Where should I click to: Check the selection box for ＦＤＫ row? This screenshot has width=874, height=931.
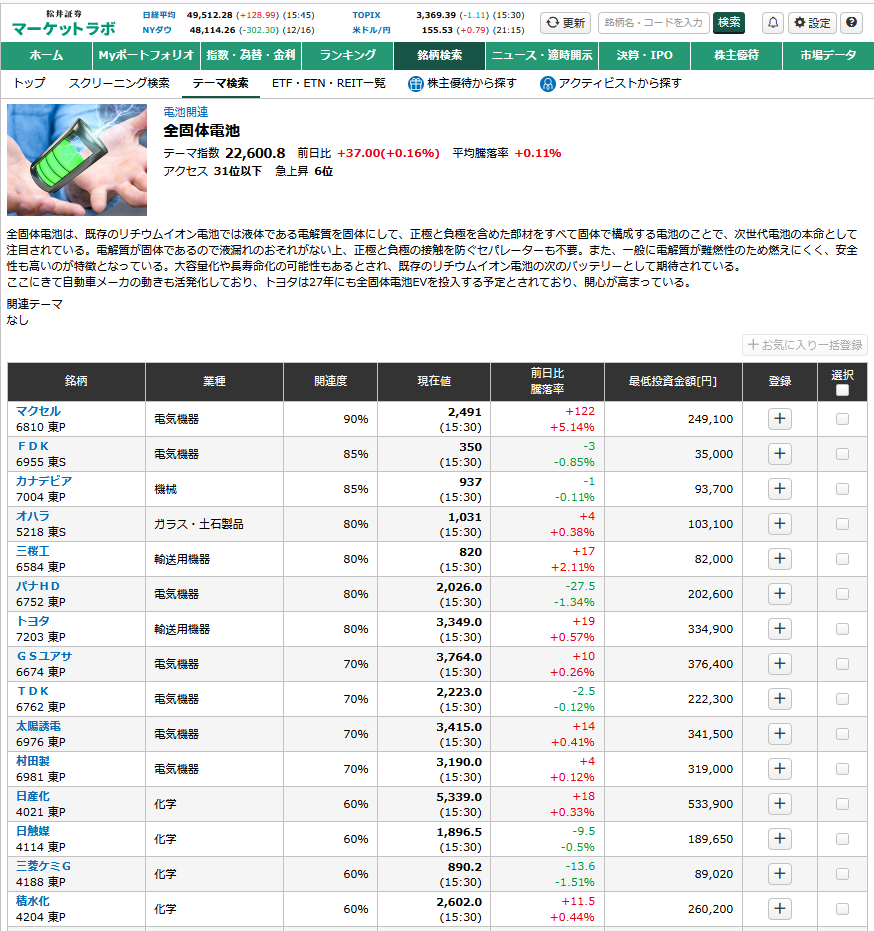(x=842, y=454)
